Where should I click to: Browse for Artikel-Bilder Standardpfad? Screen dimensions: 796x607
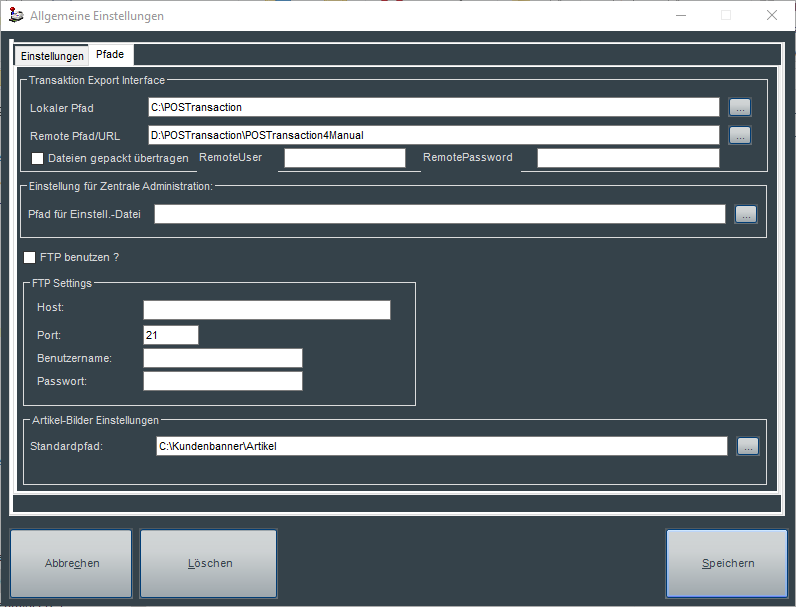(747, 446)
